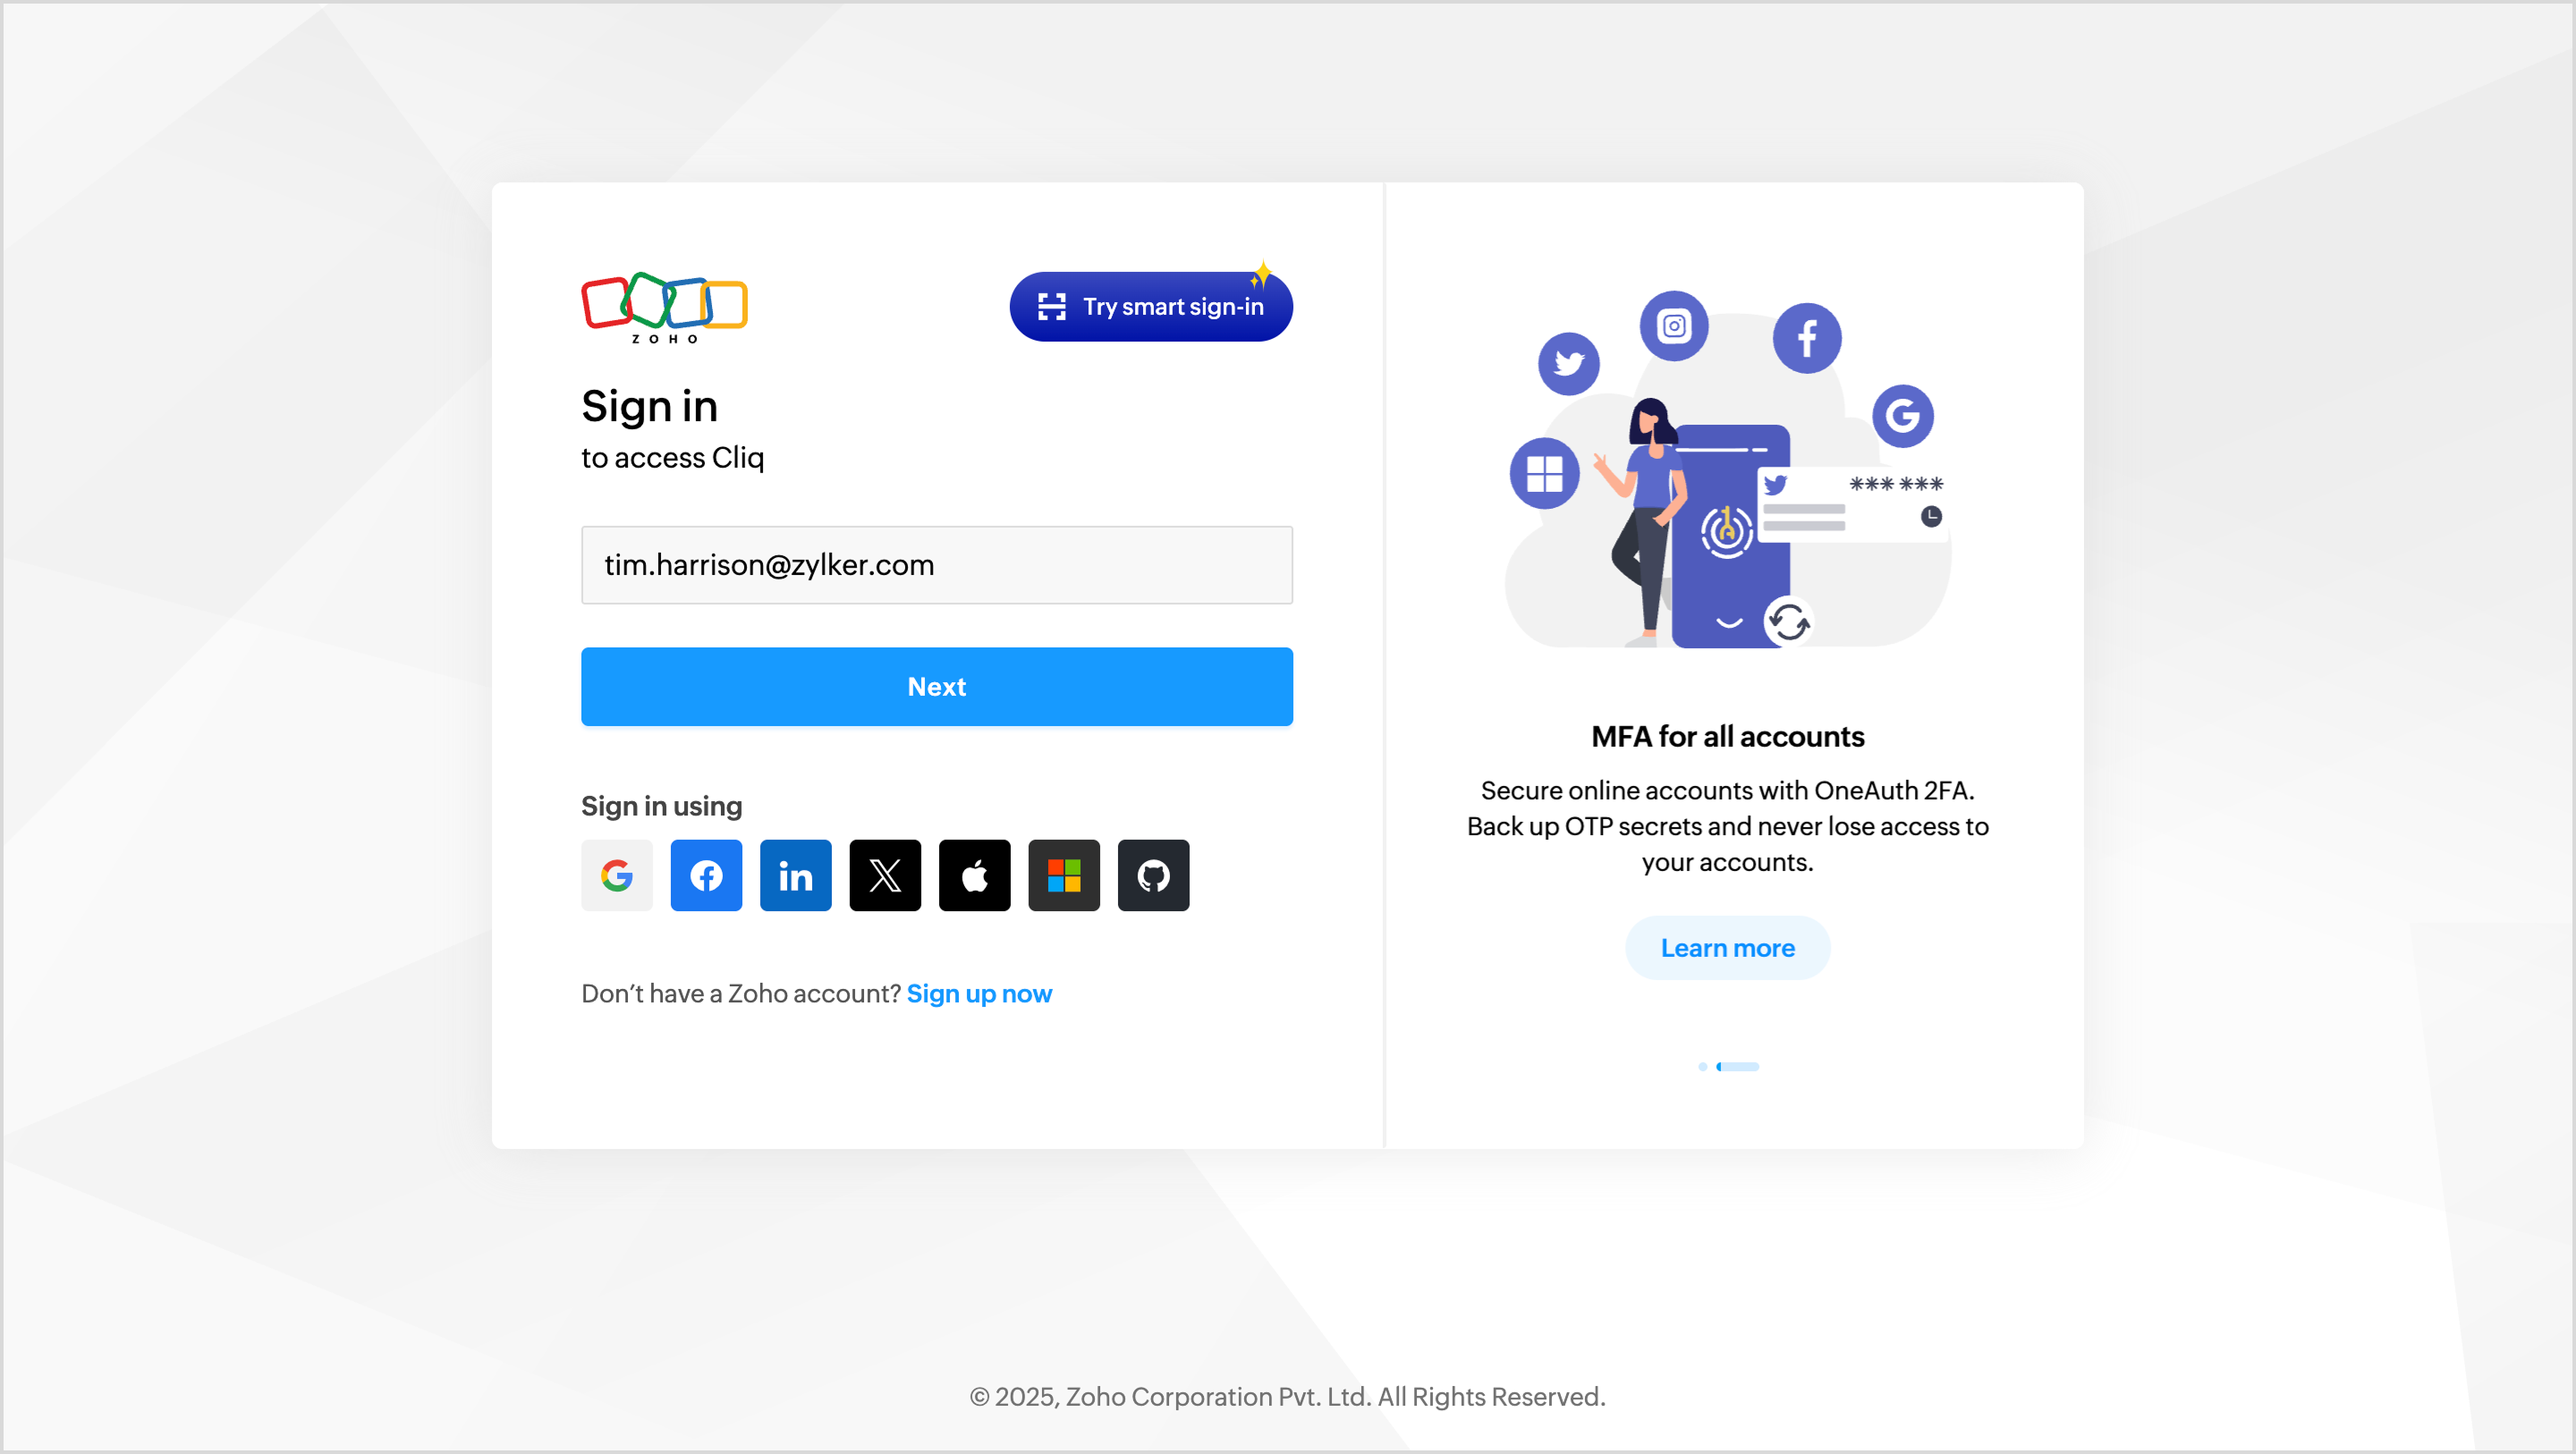Click the Zoho logo
The image size is (2576, 1454).
point(665,308)
